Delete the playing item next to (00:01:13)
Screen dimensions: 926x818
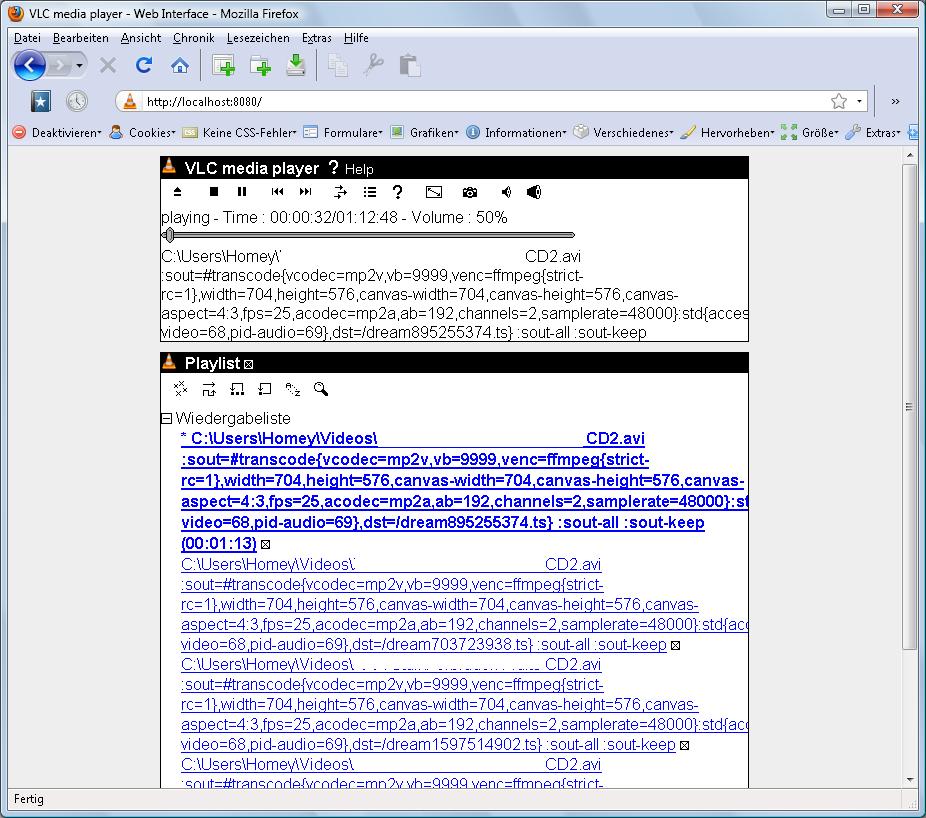coord(266,545)
